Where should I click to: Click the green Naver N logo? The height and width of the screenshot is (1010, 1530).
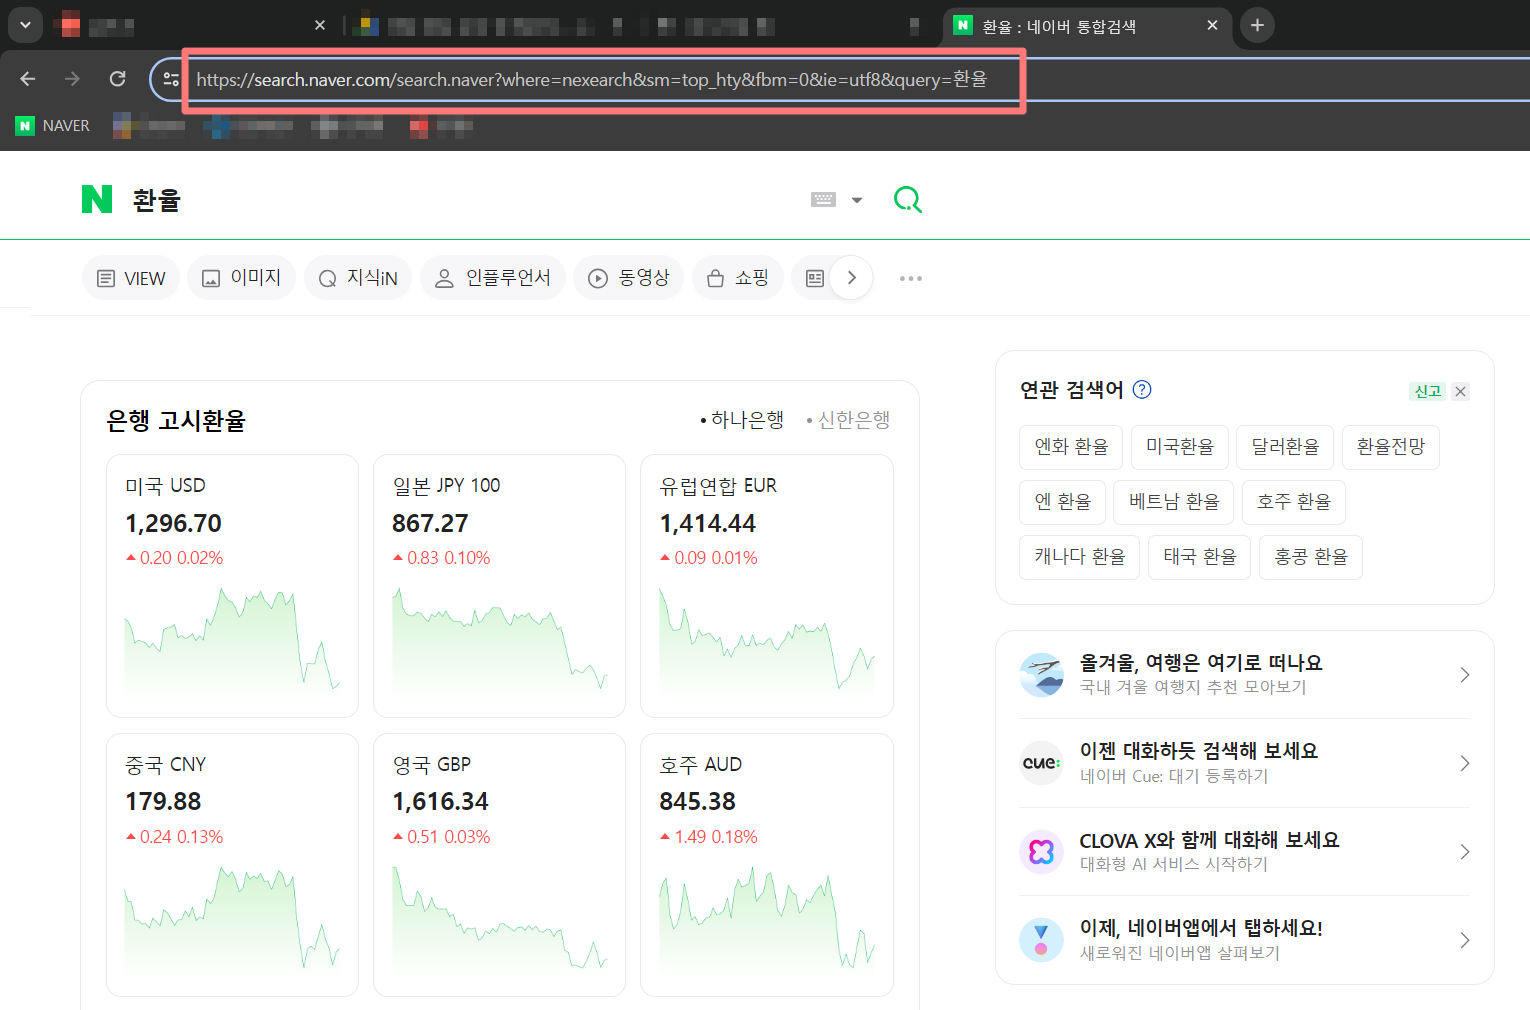[97, 199]
